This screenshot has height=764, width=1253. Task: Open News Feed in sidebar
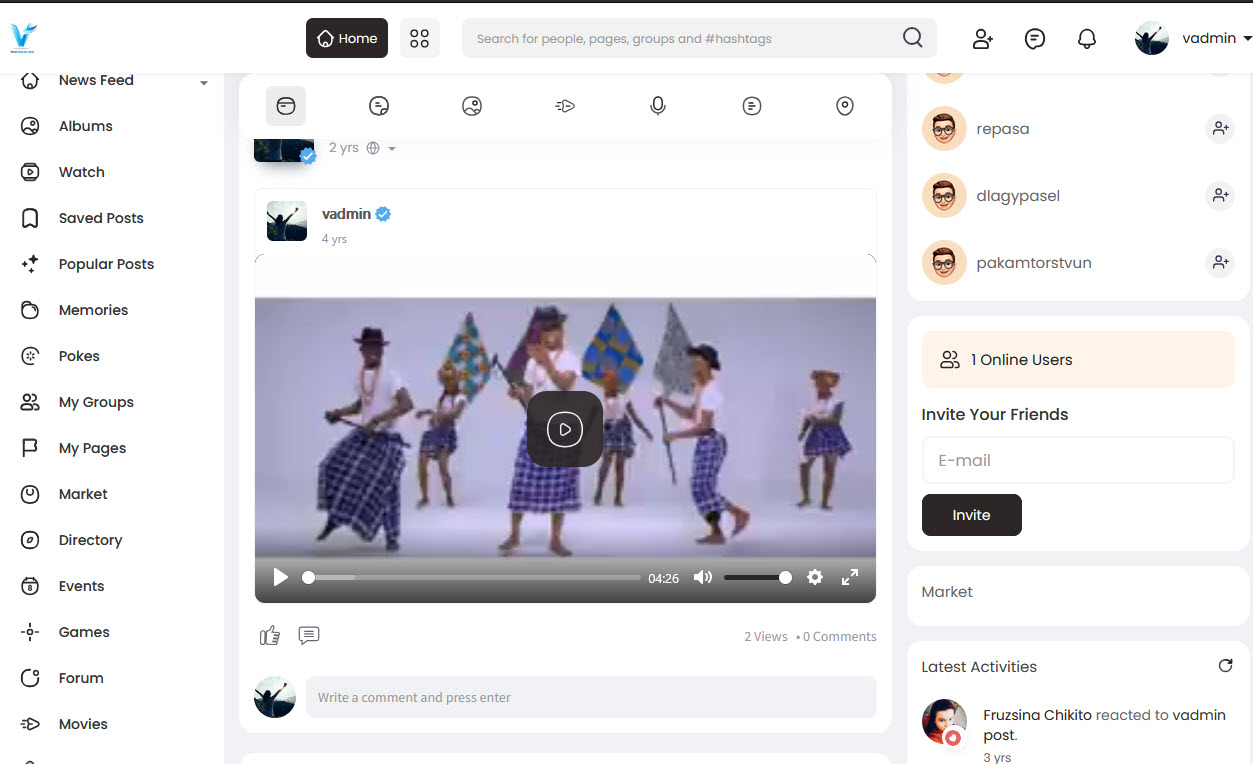(96, 80)
